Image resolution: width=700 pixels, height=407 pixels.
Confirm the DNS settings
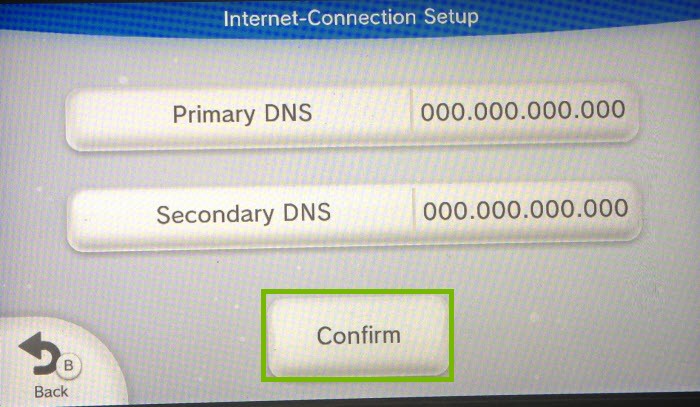(x=358, y=336)
